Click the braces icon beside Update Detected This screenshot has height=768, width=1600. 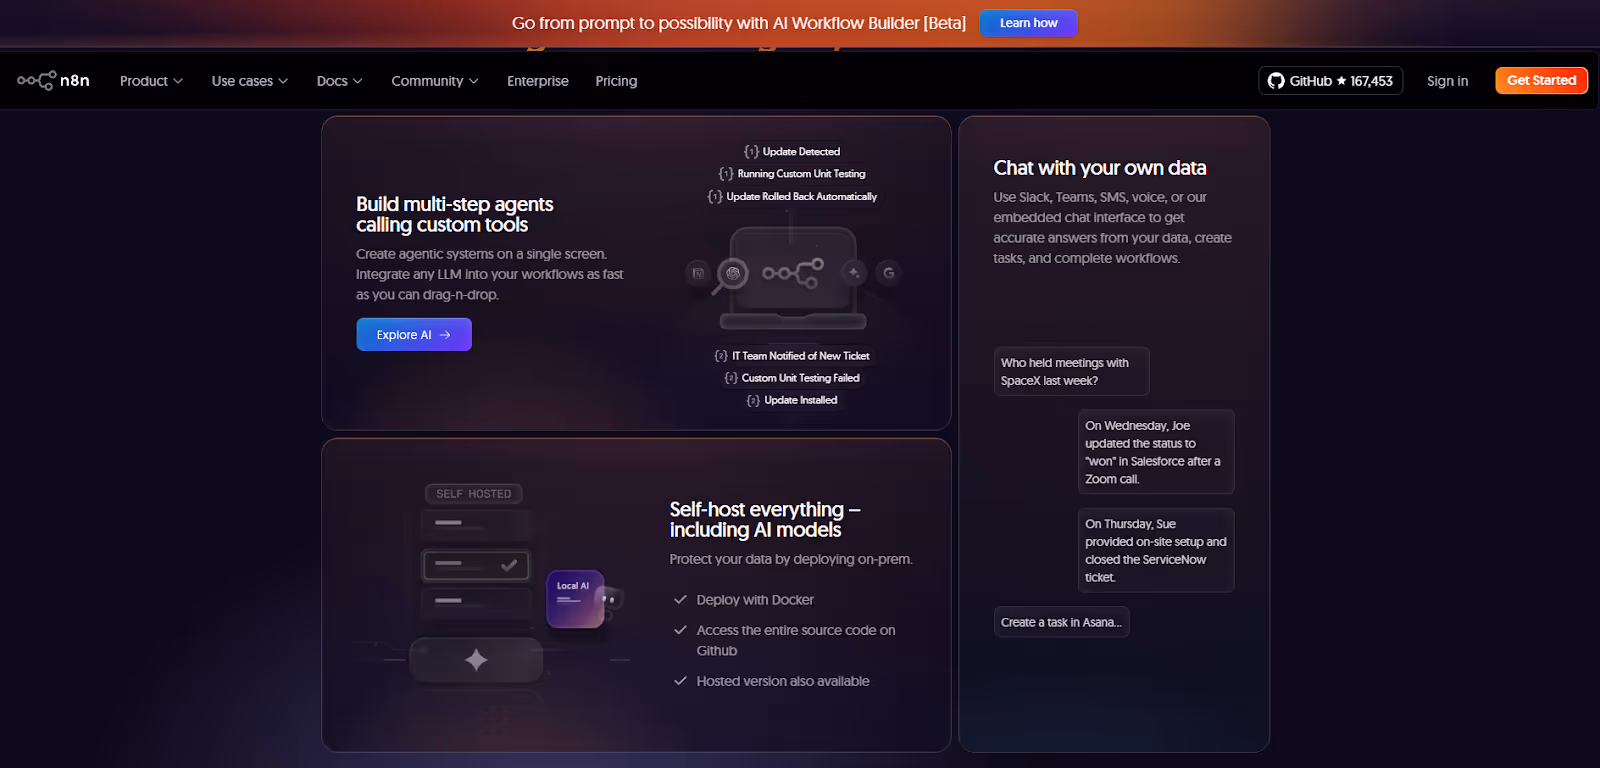click(751, 152)
